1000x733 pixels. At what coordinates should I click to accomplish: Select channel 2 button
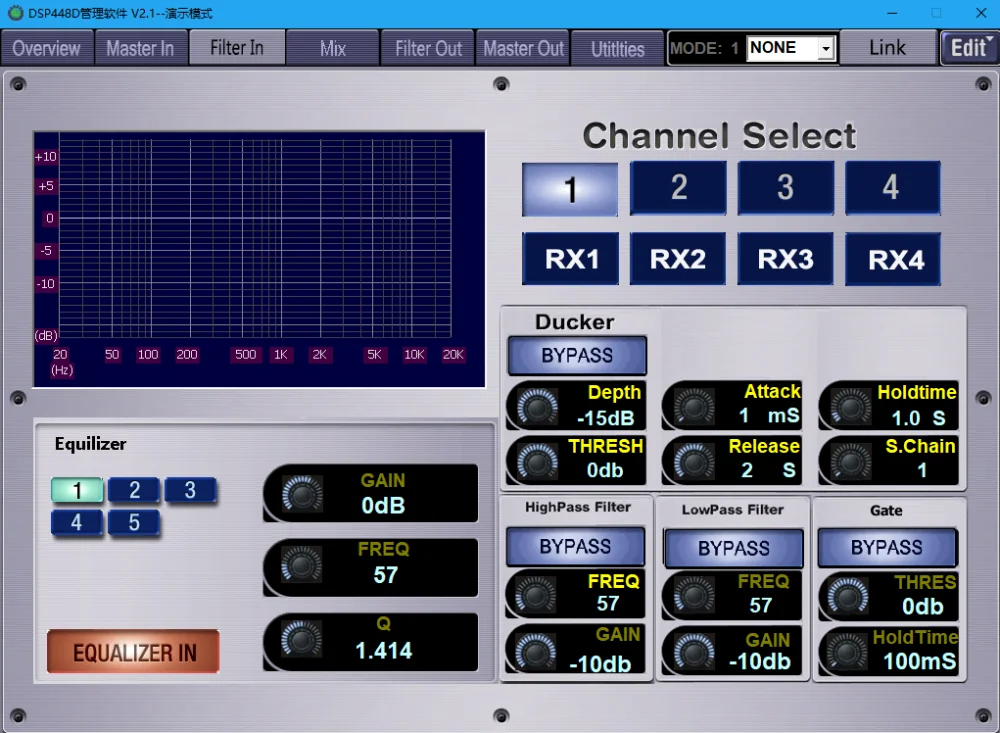tap(678, 188)
